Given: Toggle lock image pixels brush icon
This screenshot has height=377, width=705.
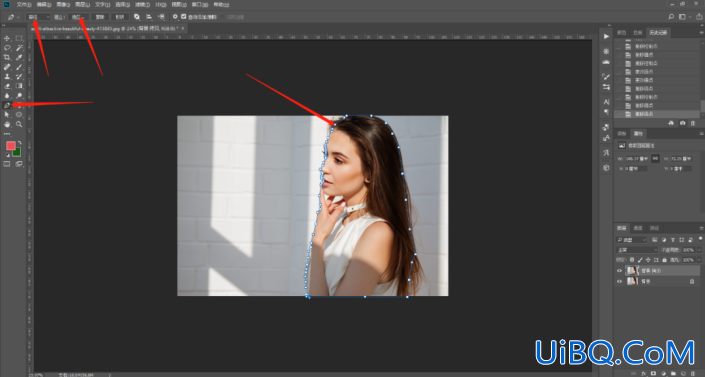Looking at the screenshot, I should click(640, 260).
